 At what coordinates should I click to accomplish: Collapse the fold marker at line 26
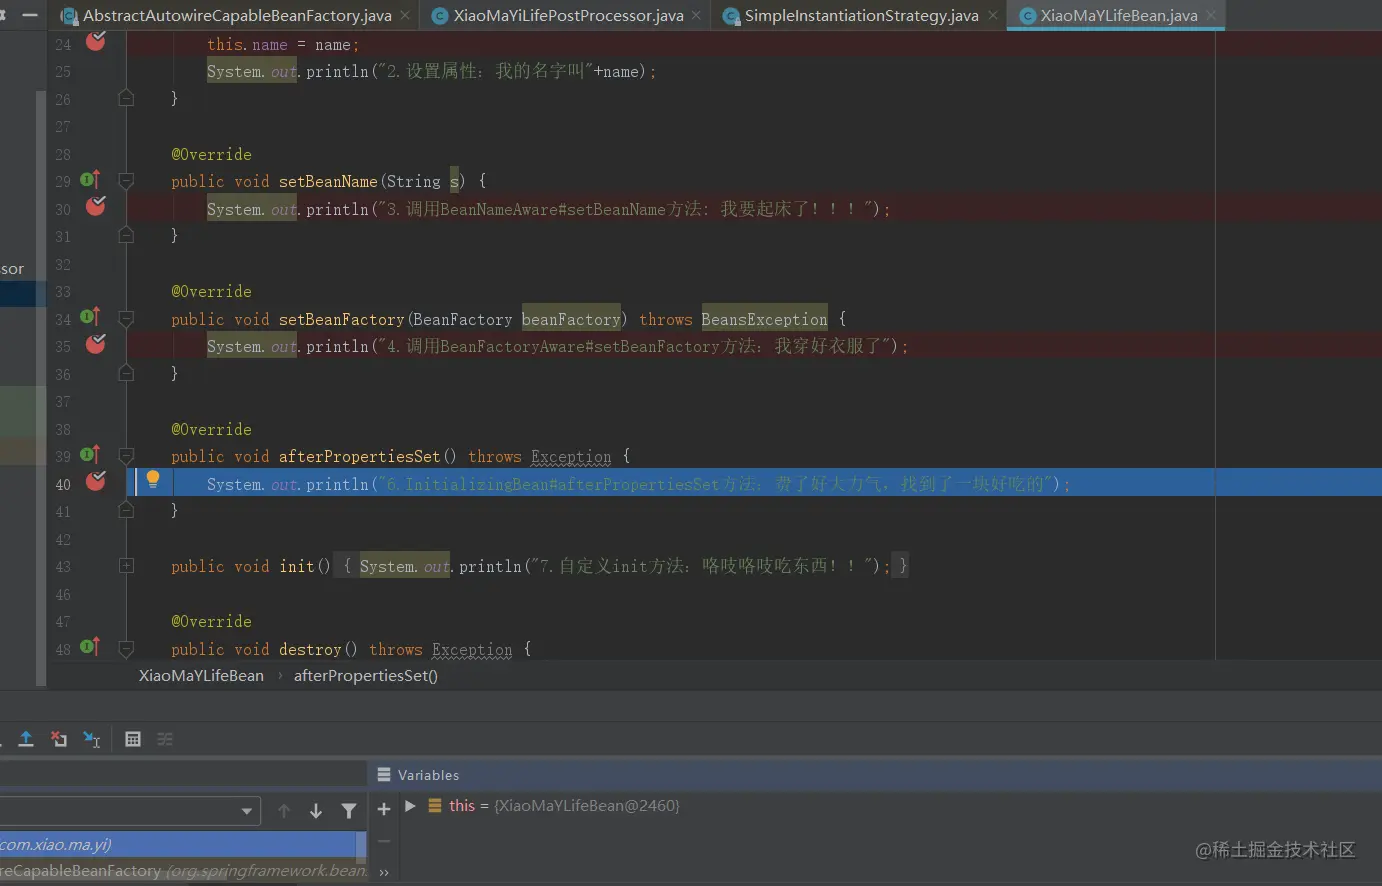click(x=126, y=98)
